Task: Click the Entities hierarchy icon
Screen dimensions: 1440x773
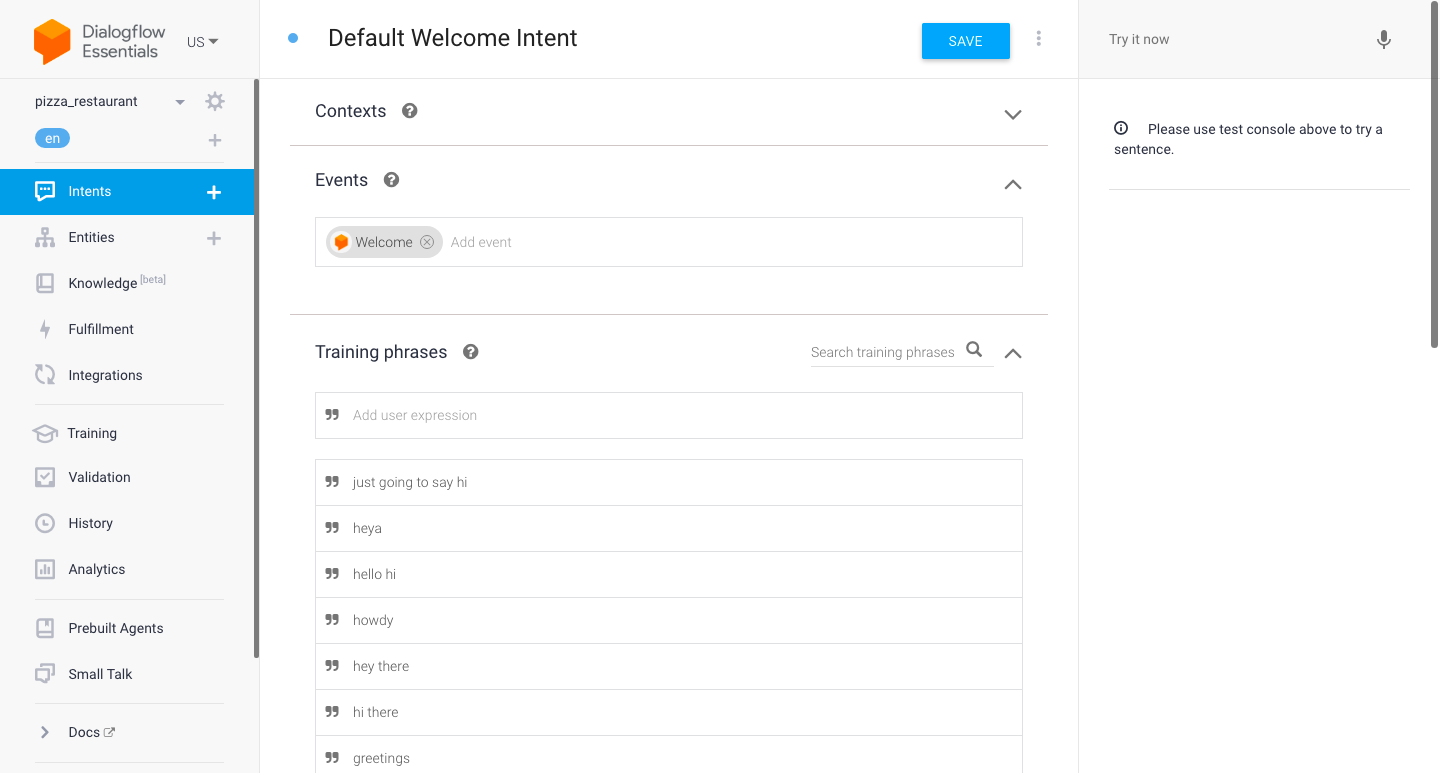Action: pos(45,237)
